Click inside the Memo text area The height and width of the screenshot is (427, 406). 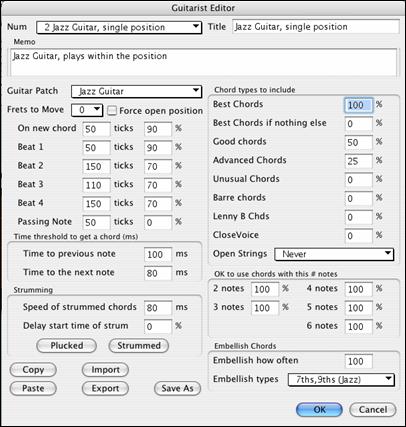(204, 62)
